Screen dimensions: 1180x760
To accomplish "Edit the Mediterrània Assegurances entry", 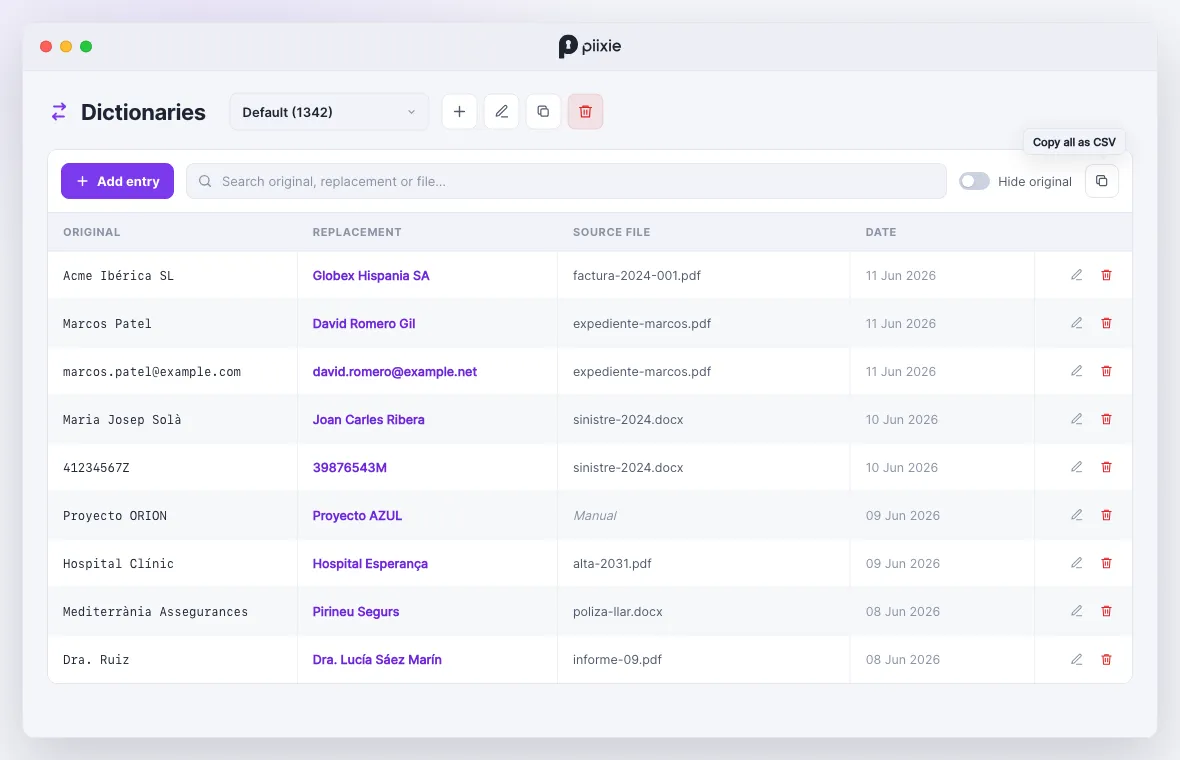I will (1077, 612).
